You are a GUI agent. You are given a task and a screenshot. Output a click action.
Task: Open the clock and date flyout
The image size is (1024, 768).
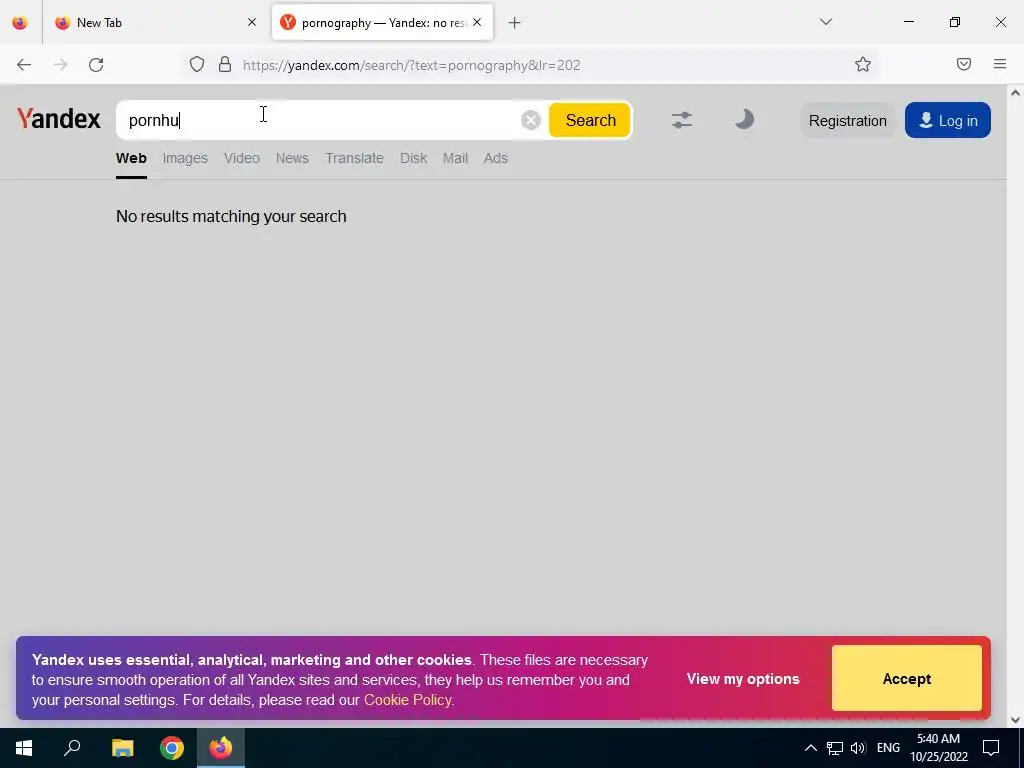[x=939, y=748]
